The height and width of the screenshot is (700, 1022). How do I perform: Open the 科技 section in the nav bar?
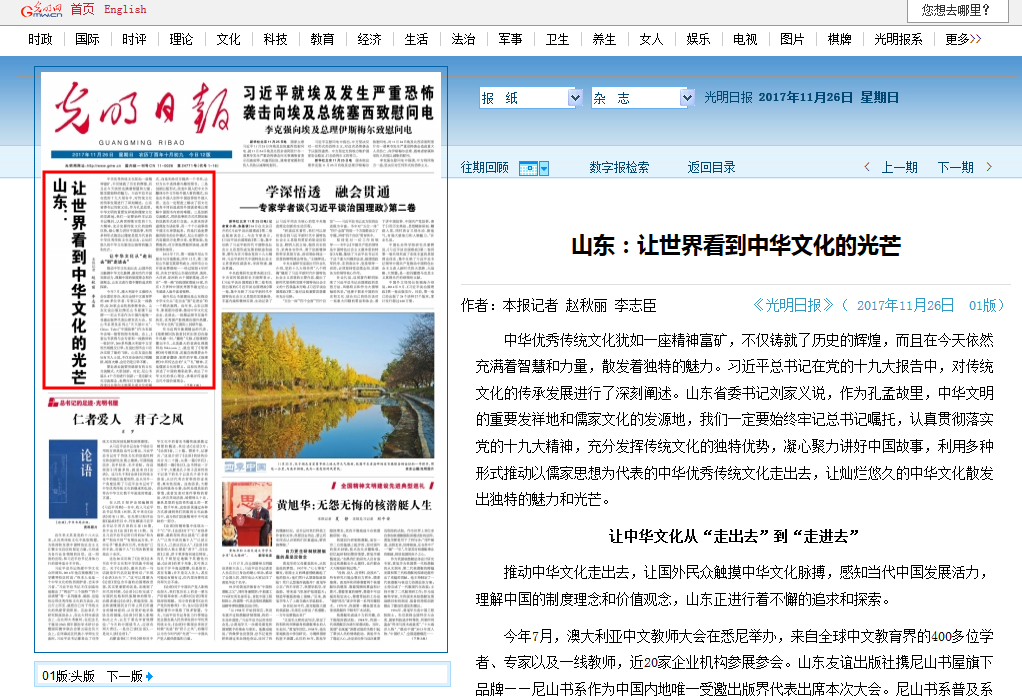pyautogui.click(x=276, y=39)
